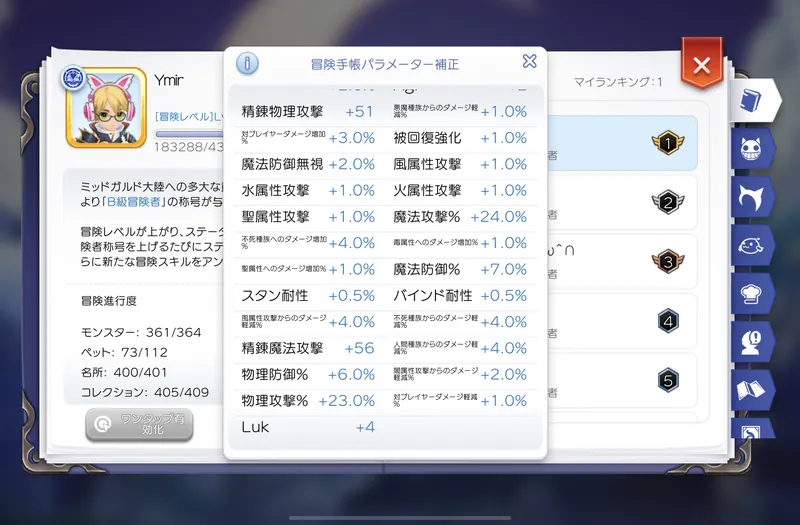Screen dimensions: 800x525
Task: Click the info icon in parameter popup
Action: (x=247, y=63)
